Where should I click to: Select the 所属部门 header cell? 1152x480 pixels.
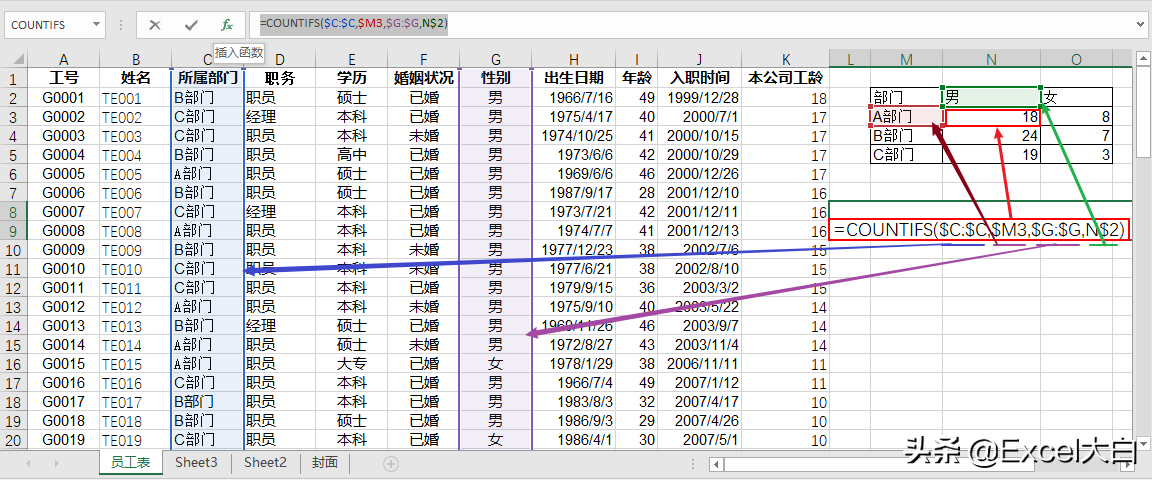(x=207, y=78)
